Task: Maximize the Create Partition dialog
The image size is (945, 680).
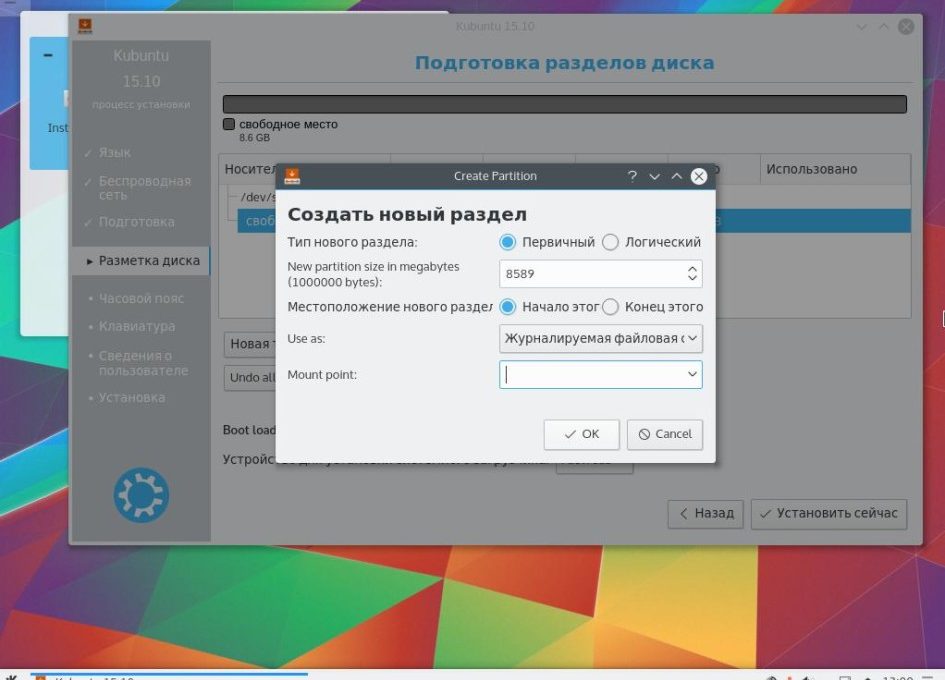Action: point(676,176)
